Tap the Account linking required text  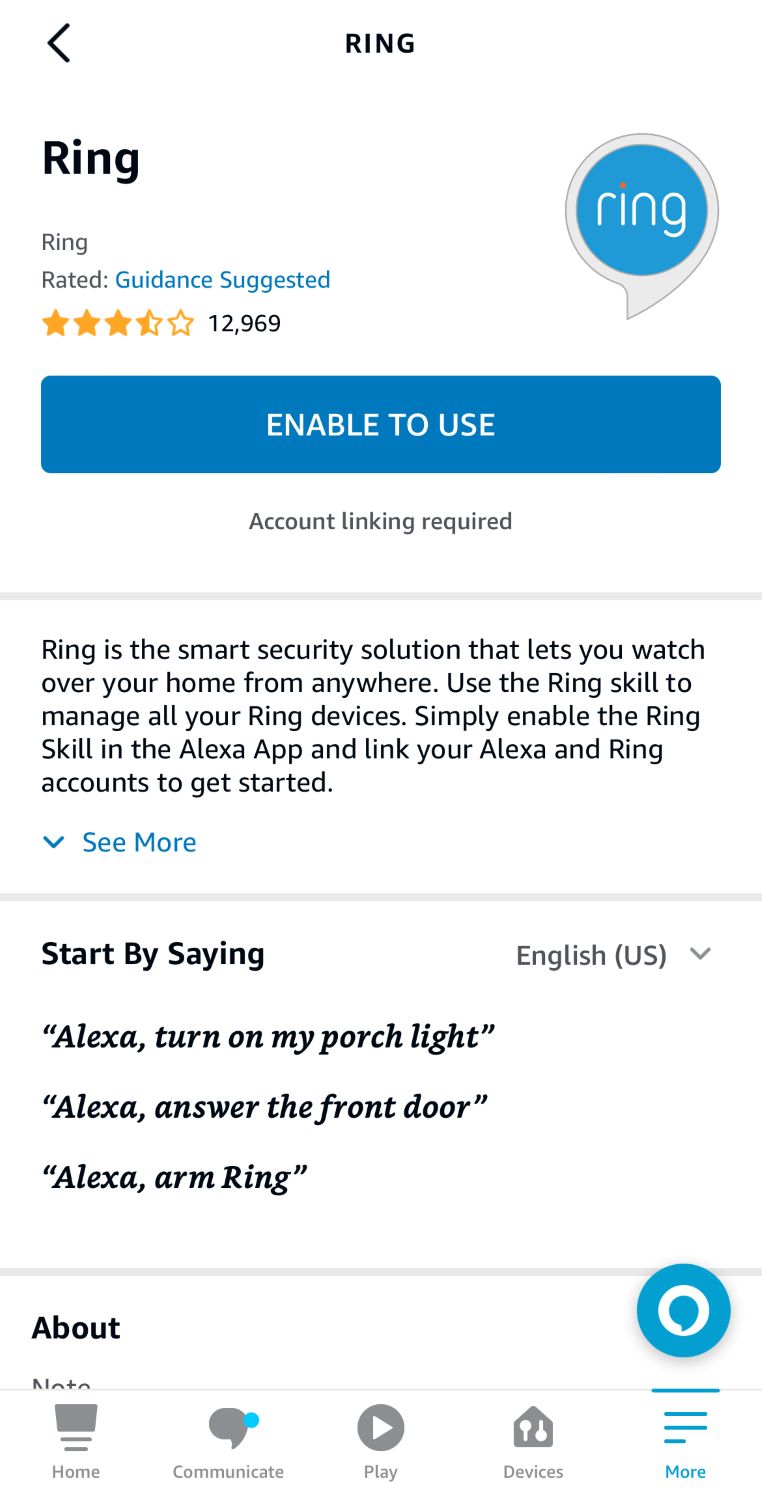pyautogui.click(x=380, y=521)
